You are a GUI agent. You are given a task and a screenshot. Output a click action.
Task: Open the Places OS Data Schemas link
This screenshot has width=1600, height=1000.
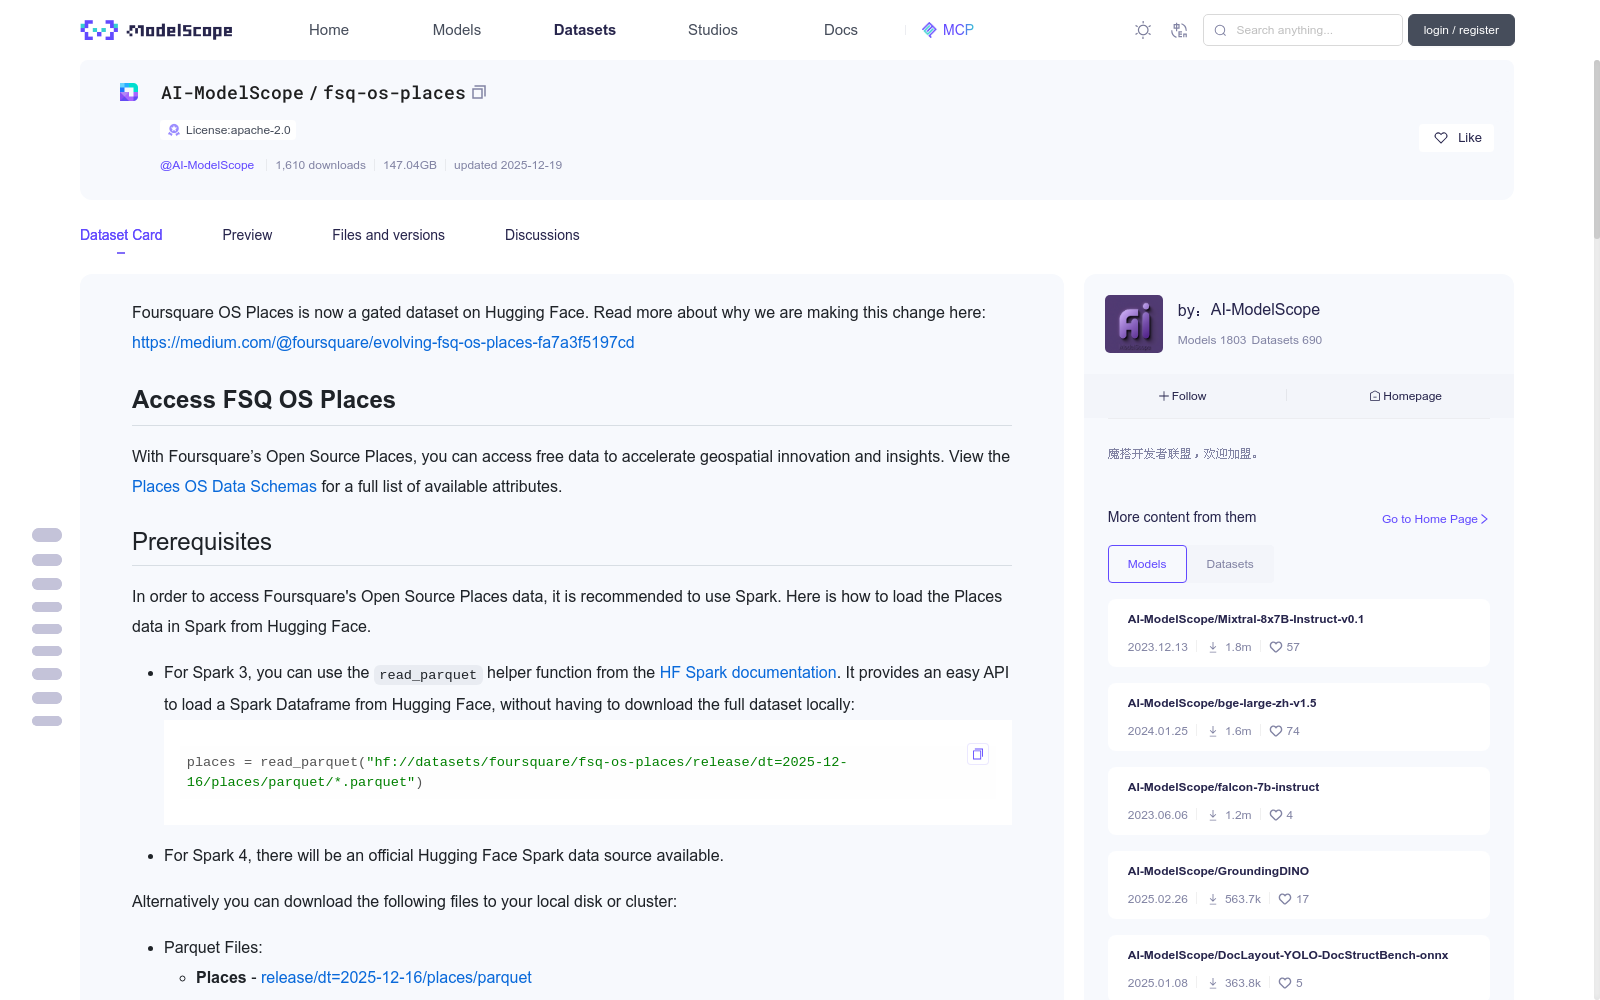coord(224,486)
